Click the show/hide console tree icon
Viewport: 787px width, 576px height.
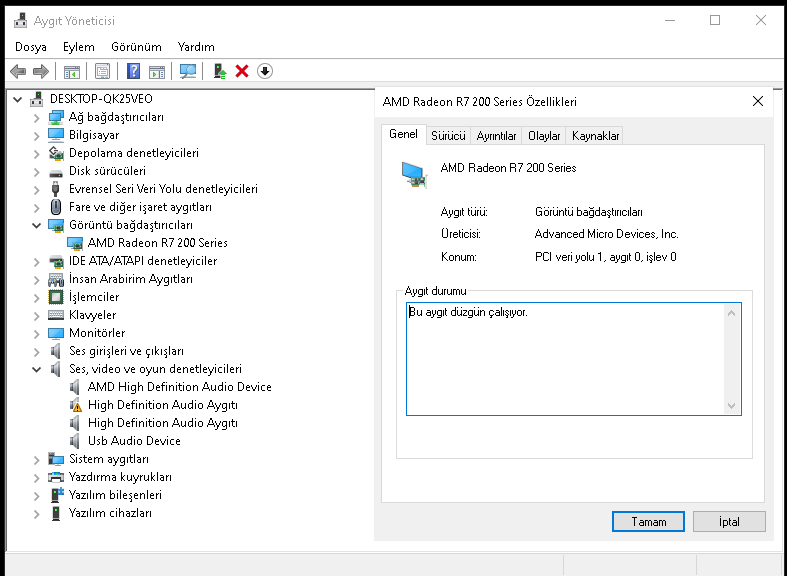pos(71,71)
